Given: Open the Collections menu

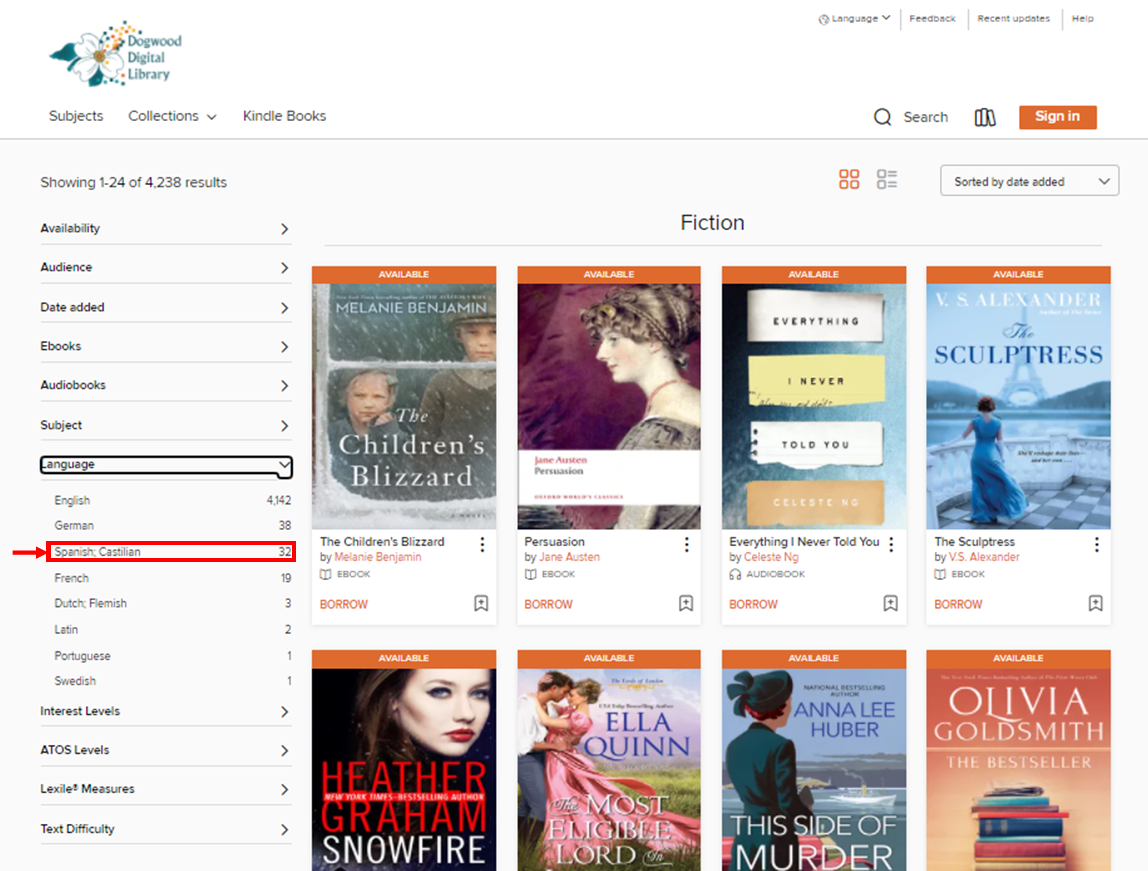Looking at the screenshot, I should [x=172, y=116].
